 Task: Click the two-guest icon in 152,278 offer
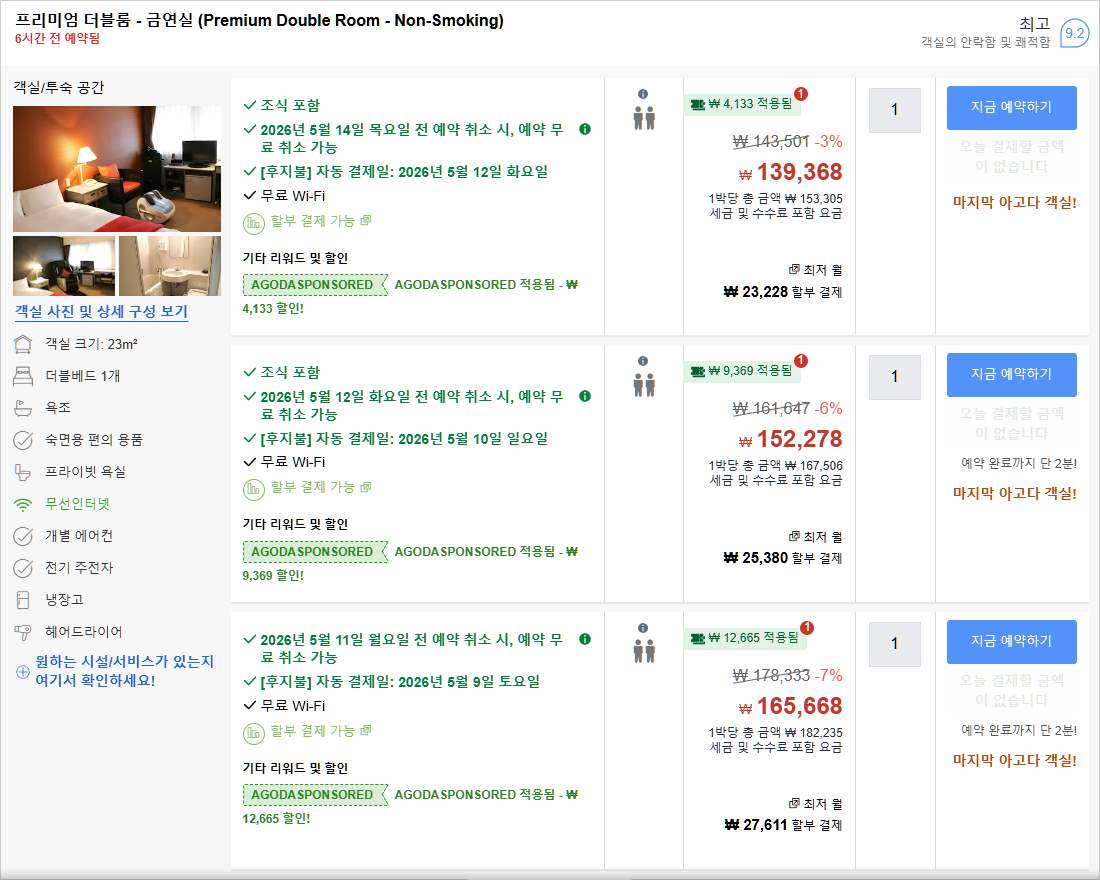(644, 385)
